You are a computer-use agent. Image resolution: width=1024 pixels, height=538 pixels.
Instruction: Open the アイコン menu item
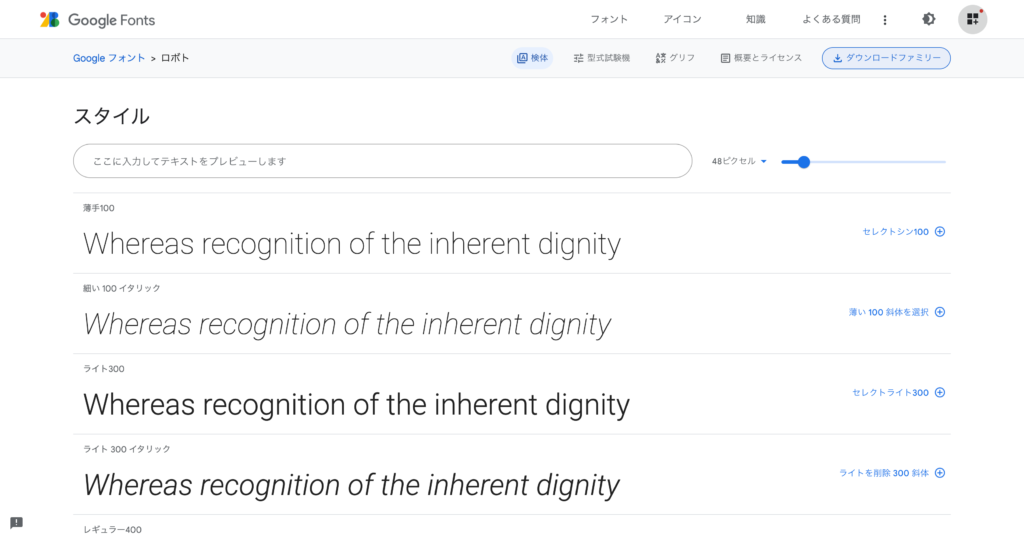[682, 19]
